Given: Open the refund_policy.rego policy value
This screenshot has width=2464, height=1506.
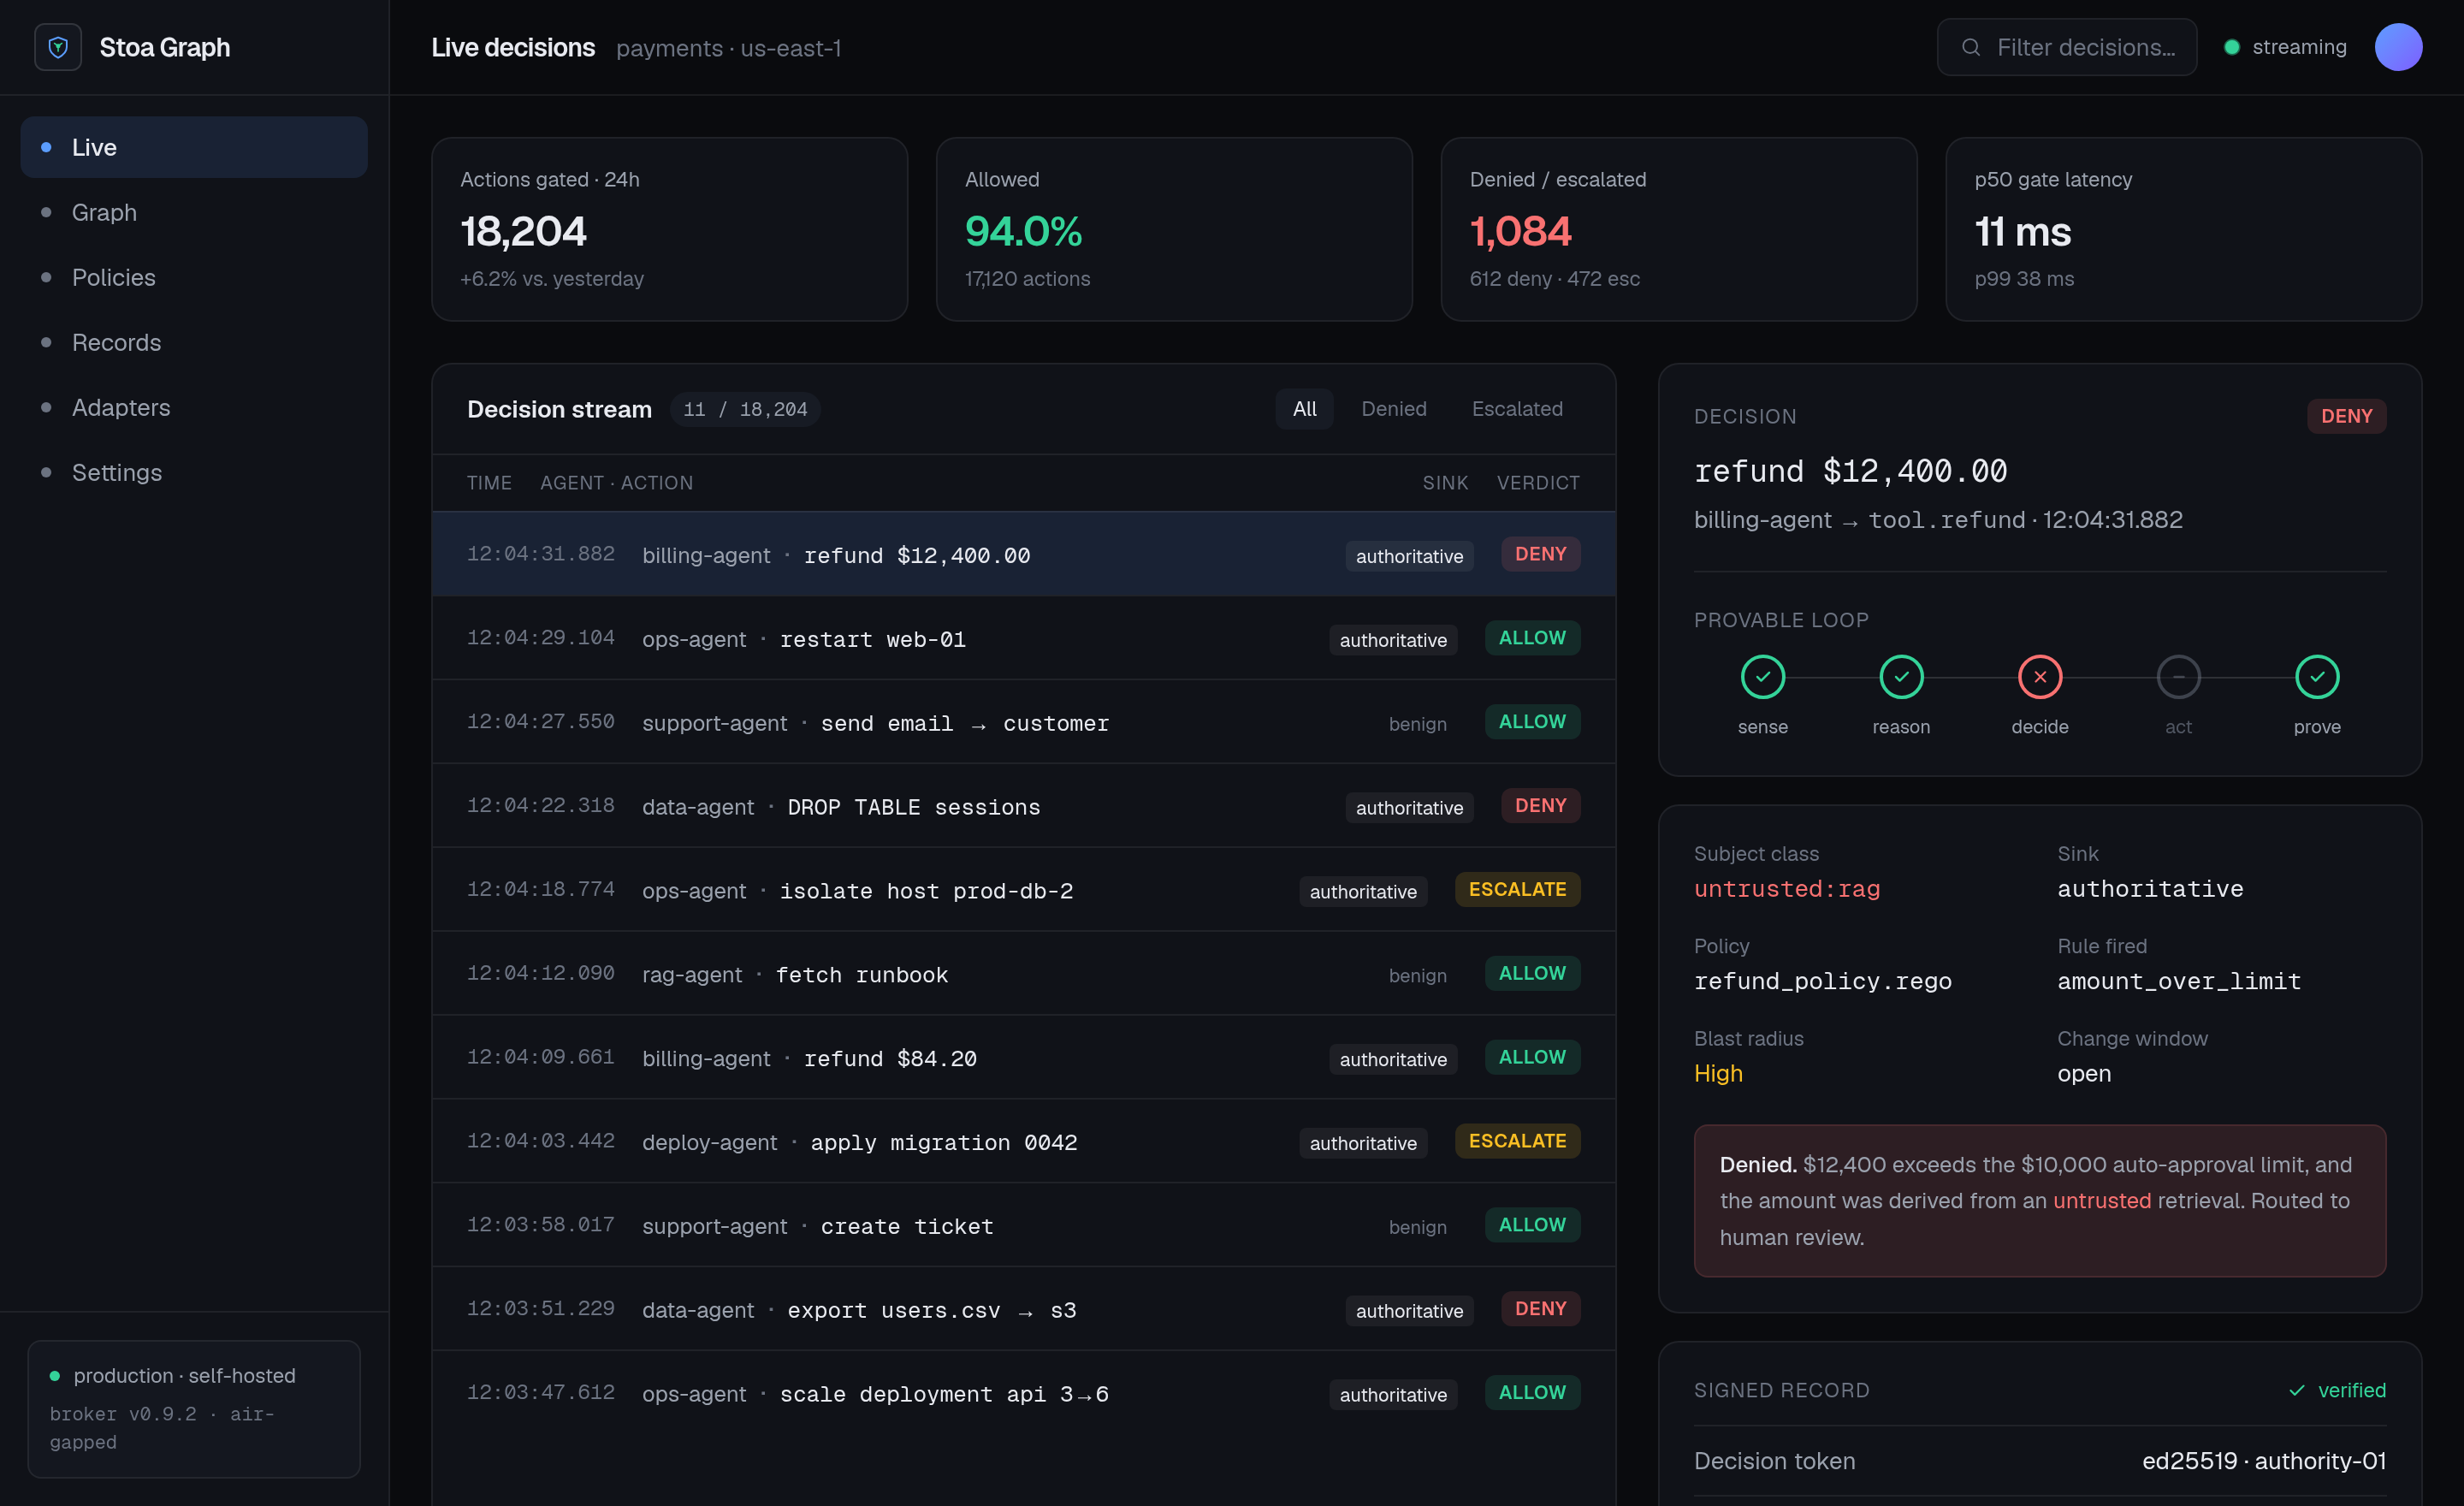Looking at the screenshot, I should coord(1822,981).
